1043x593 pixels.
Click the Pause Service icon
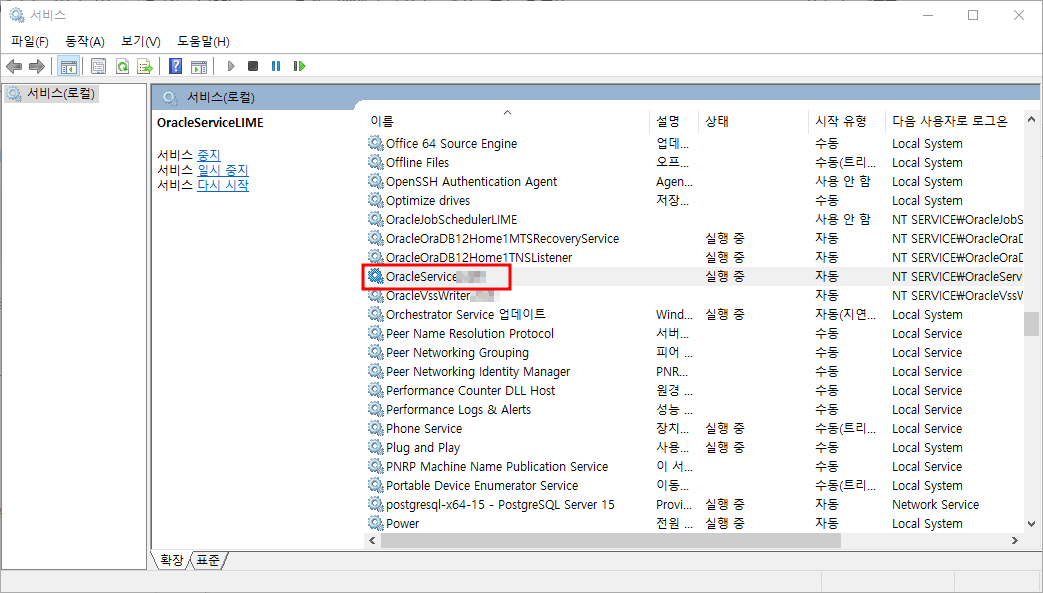pos(276,66)
